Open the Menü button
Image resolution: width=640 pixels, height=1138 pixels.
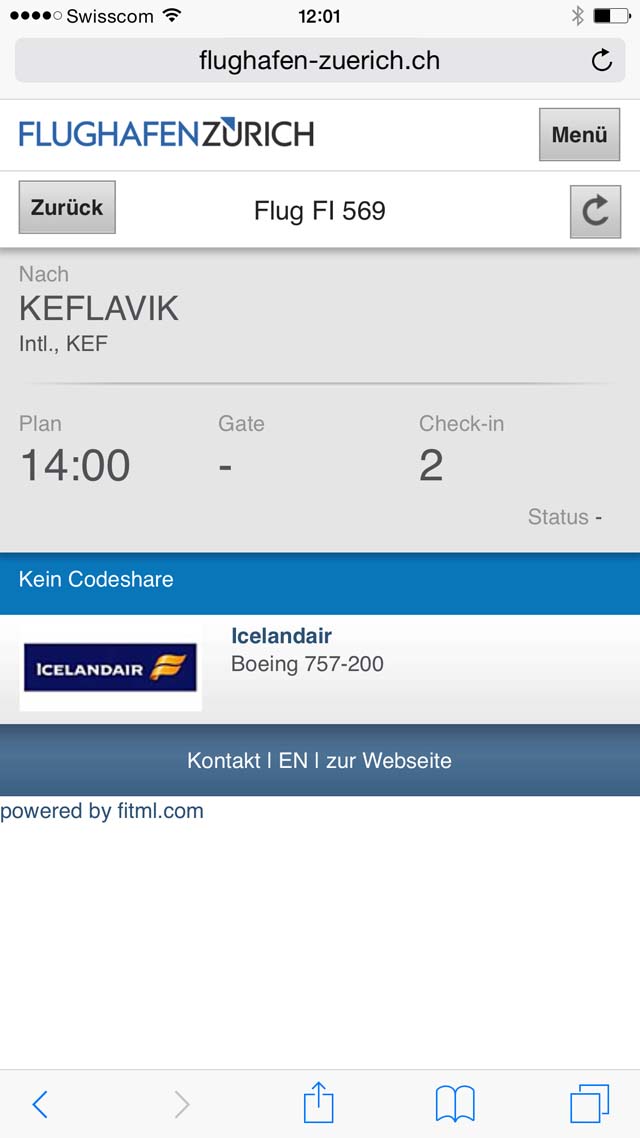579,134
